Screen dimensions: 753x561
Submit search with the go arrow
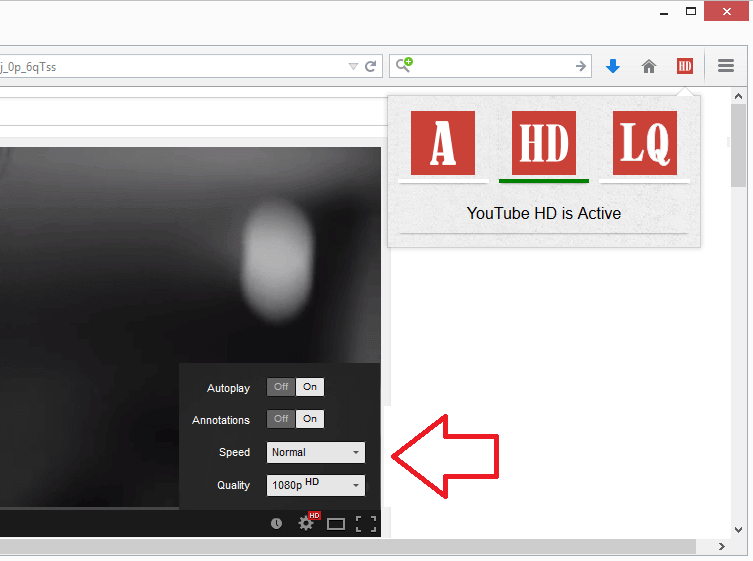(581, 66)
